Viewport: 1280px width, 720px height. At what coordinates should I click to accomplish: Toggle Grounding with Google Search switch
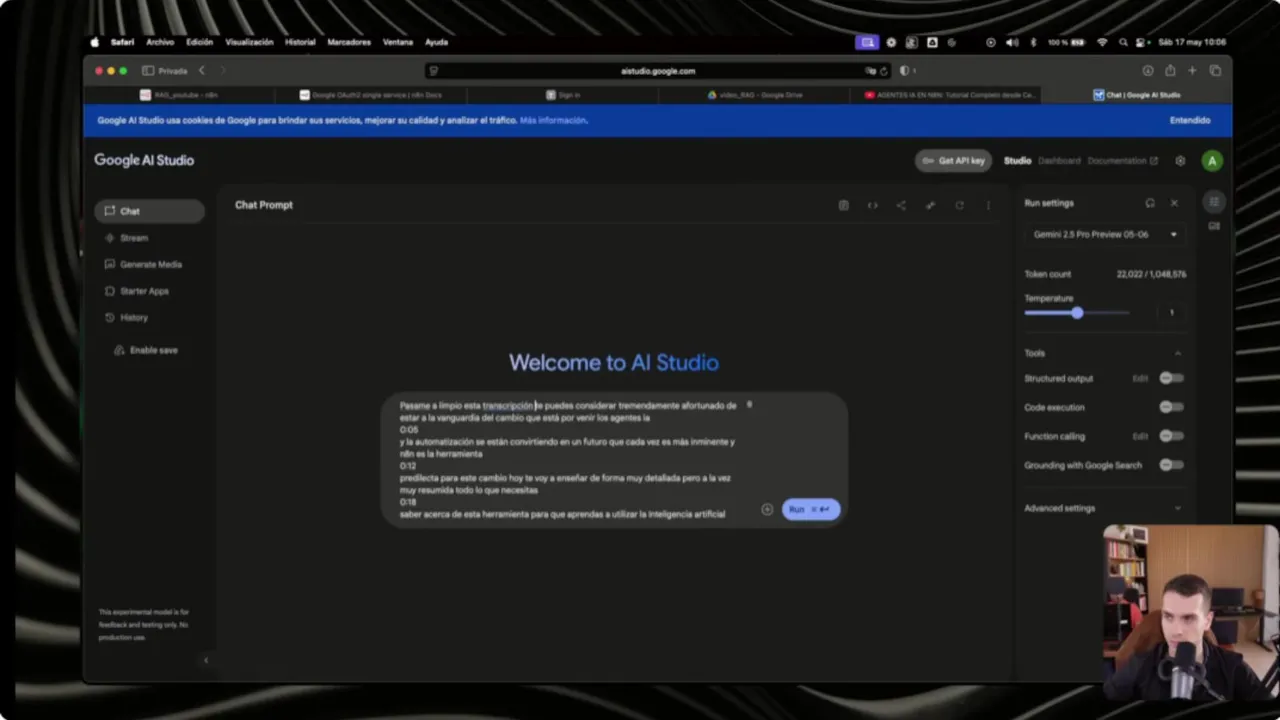1171,465
